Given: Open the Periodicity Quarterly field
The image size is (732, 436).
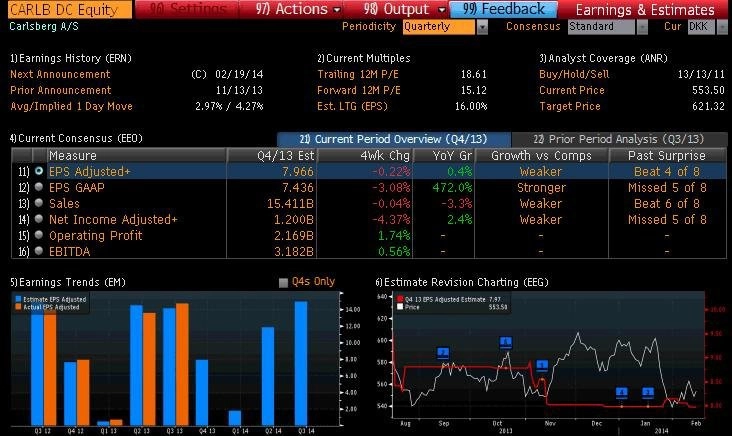Looking at the screenshot, I should (x=438, y=27).
